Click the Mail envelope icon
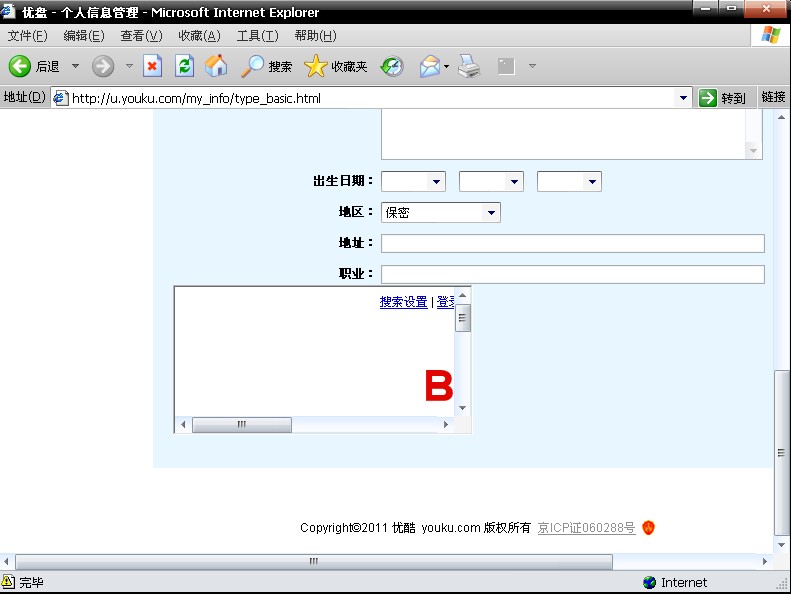This screenshot has width=791, height=594. click(430, 66)
